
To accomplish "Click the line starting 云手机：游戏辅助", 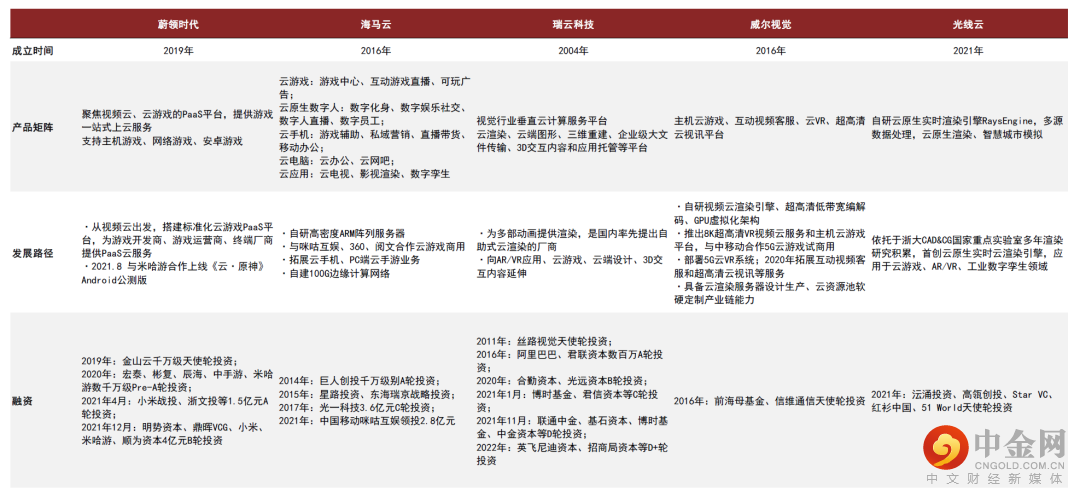I will tap(372, 140).
